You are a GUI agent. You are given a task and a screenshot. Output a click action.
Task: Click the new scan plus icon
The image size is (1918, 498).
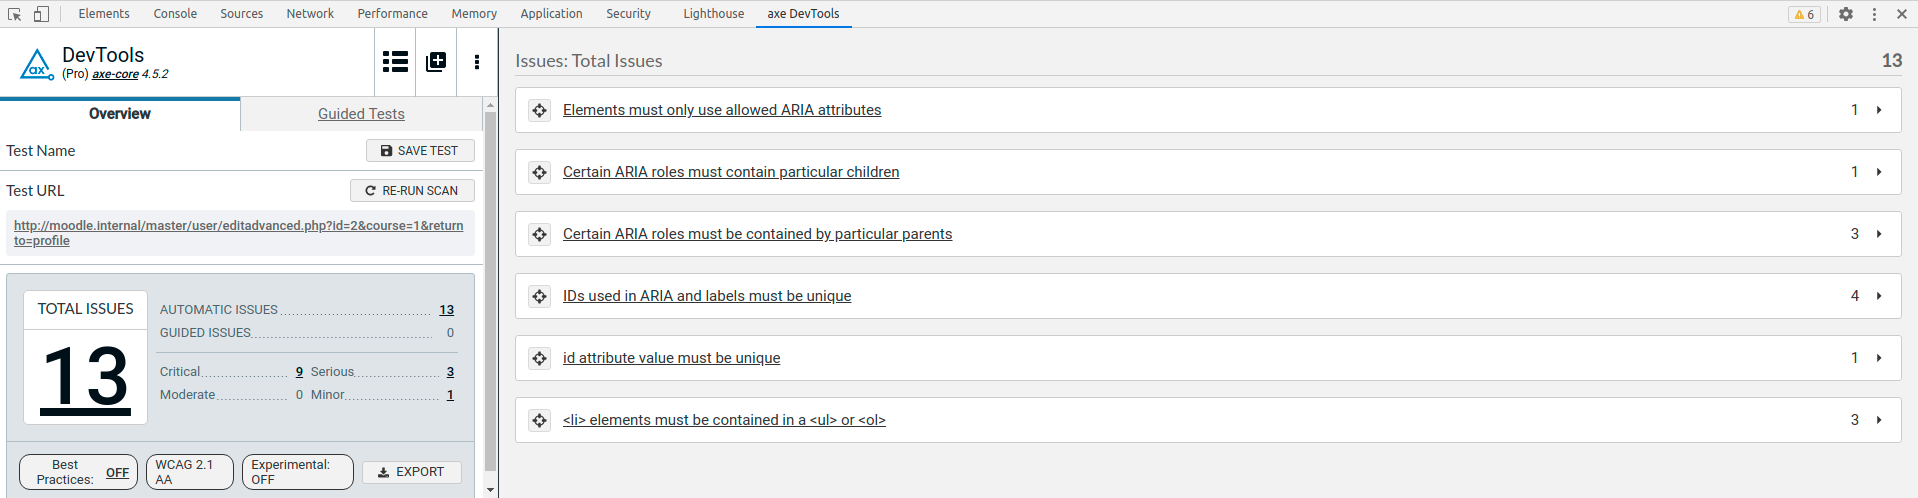pyautogui.click(x=436, y=62)
